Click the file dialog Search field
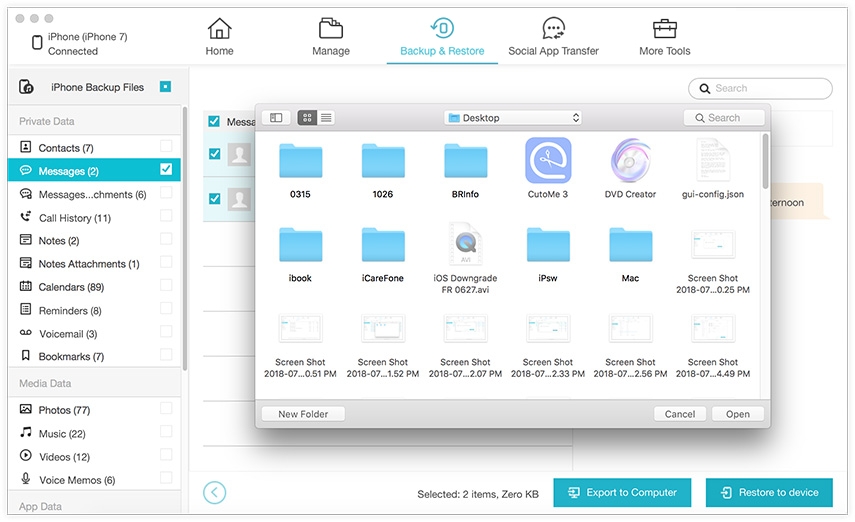The width and height of the screenshot is (855, 522). point(724,117)
